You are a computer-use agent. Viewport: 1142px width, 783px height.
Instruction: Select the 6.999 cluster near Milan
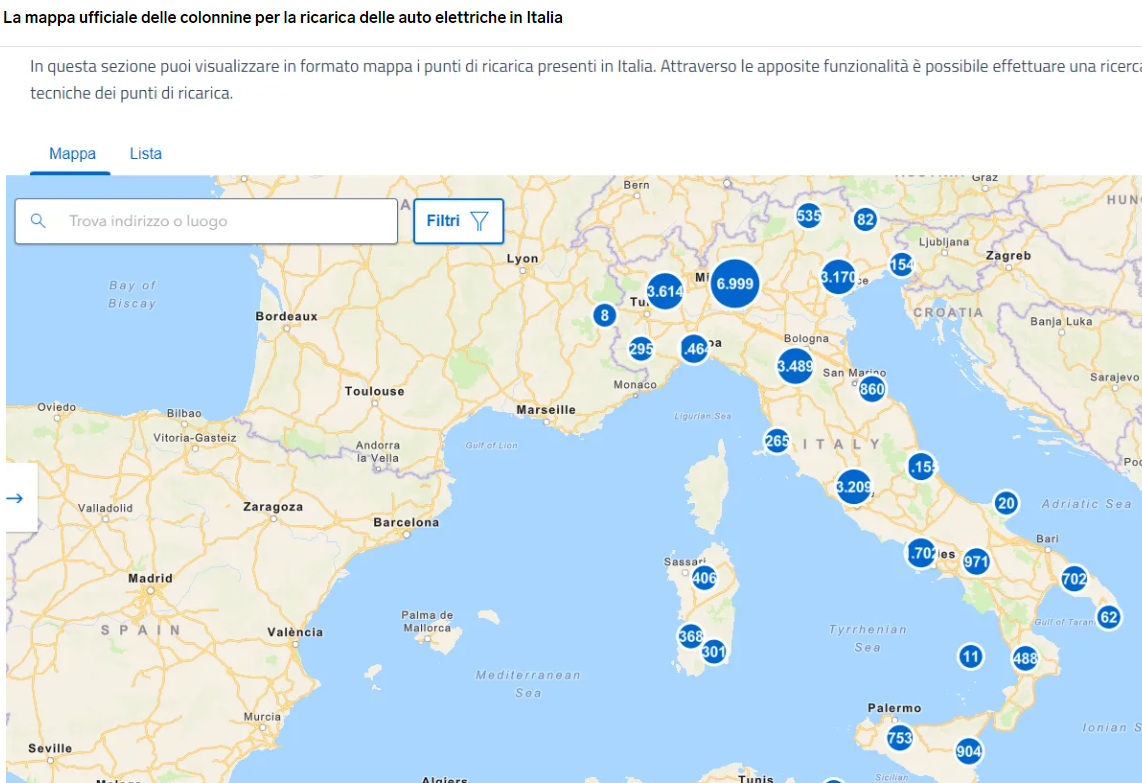point(734,284)
